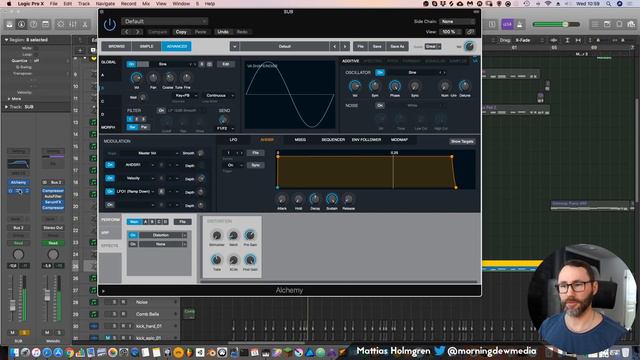Adjust the envelope Decay knob
Viewport: 640px width, 360px height.
tap(315, 199)
